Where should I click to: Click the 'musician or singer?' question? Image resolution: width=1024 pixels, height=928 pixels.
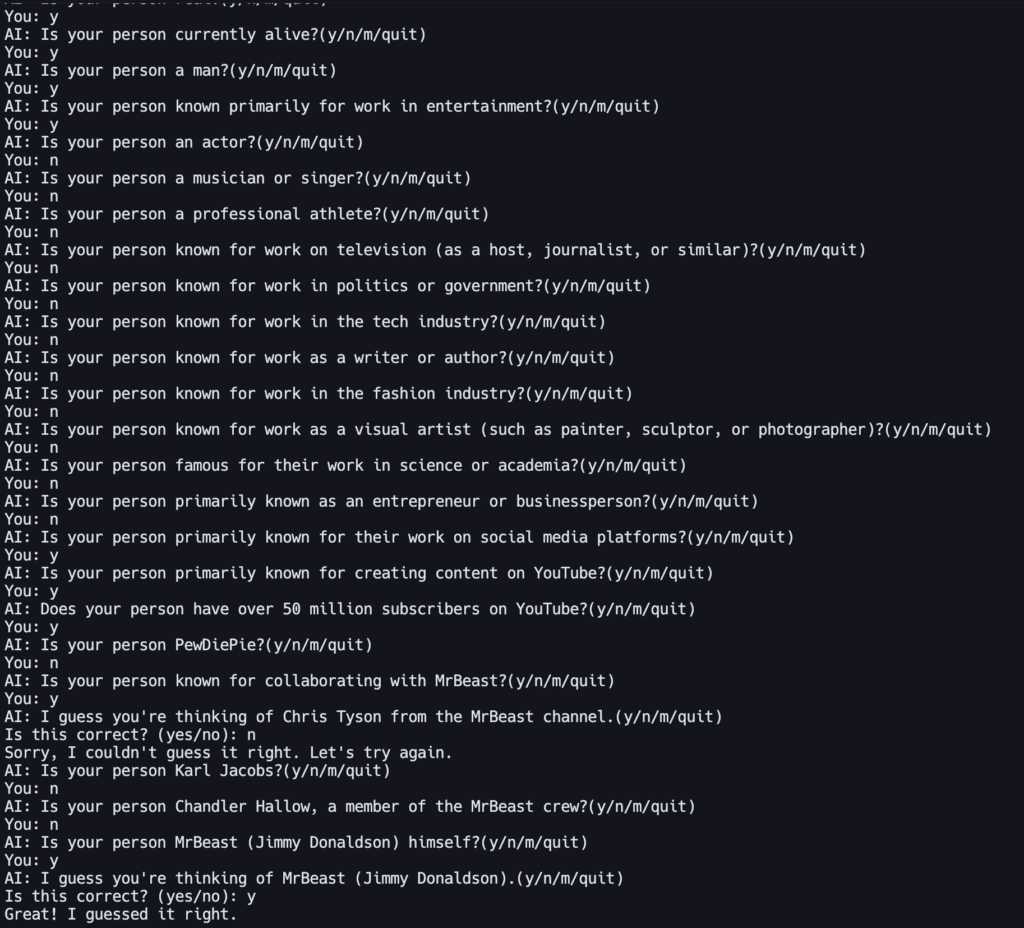(x=237, y=179)
